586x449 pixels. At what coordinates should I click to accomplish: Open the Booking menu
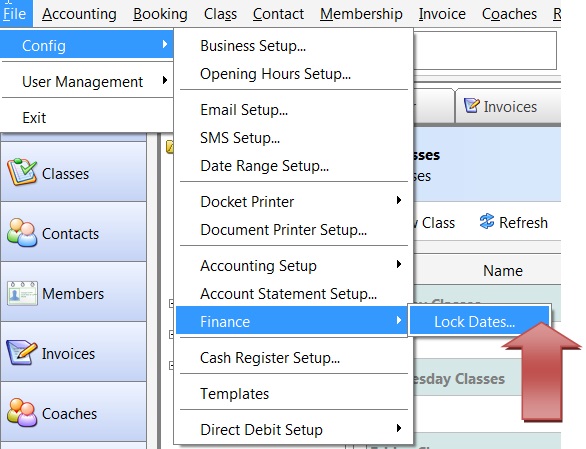point(160,14)
